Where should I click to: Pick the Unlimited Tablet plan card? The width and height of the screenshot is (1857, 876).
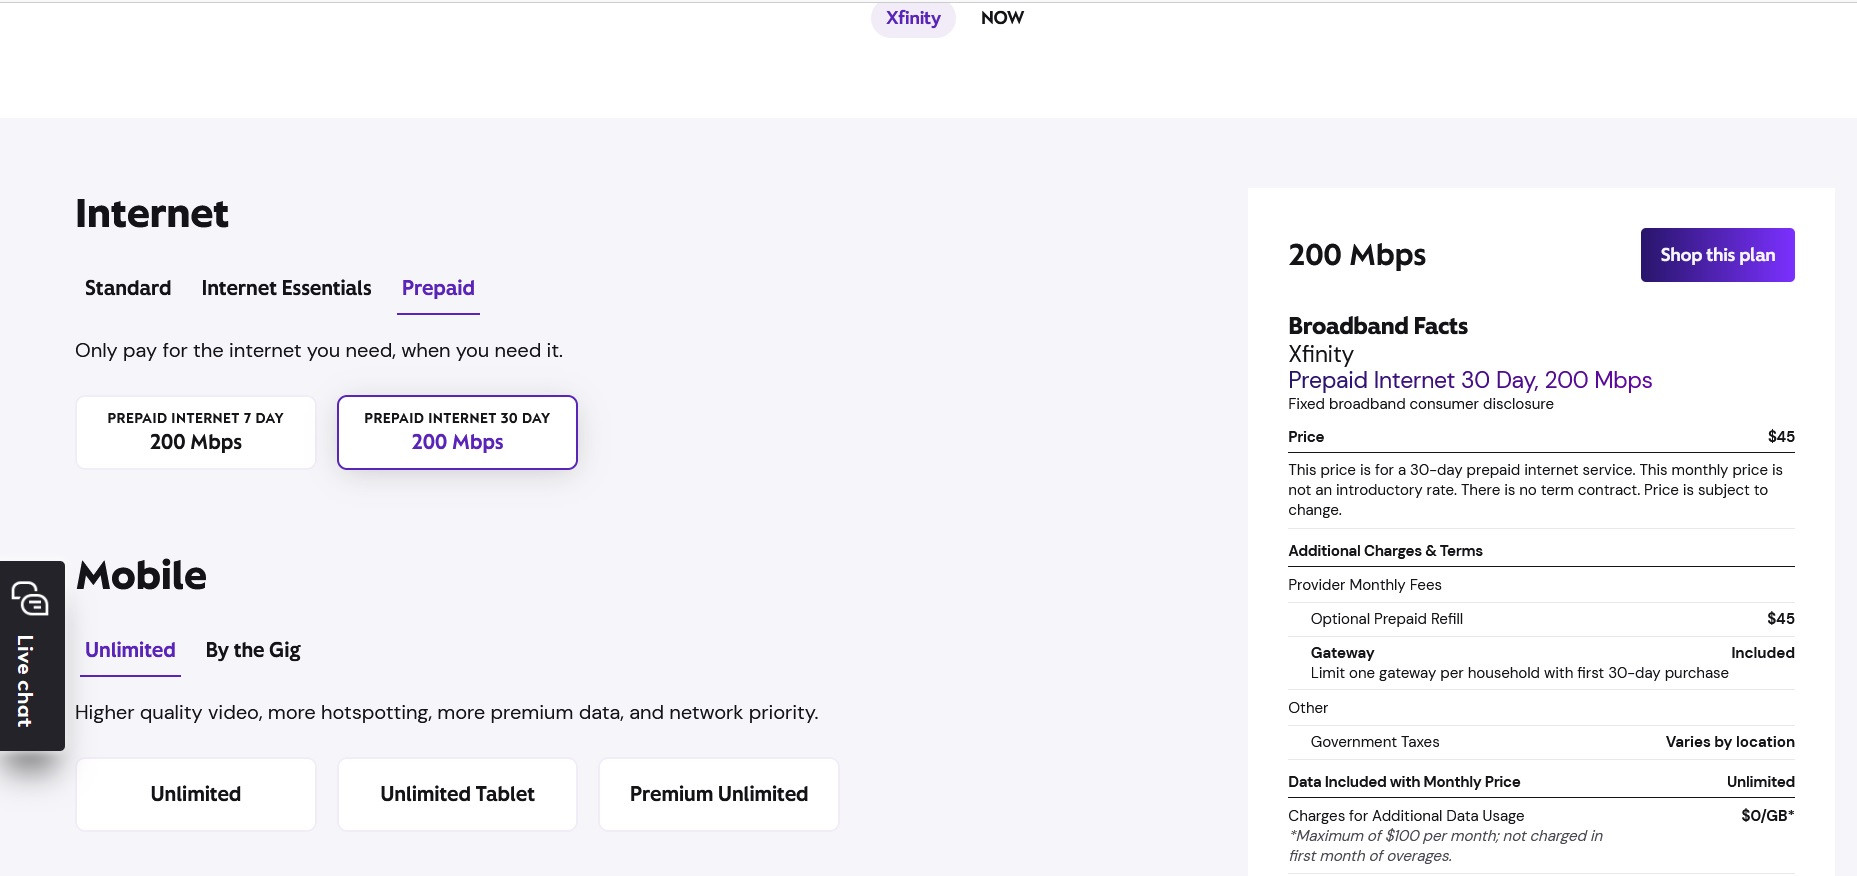click(457, 794)
